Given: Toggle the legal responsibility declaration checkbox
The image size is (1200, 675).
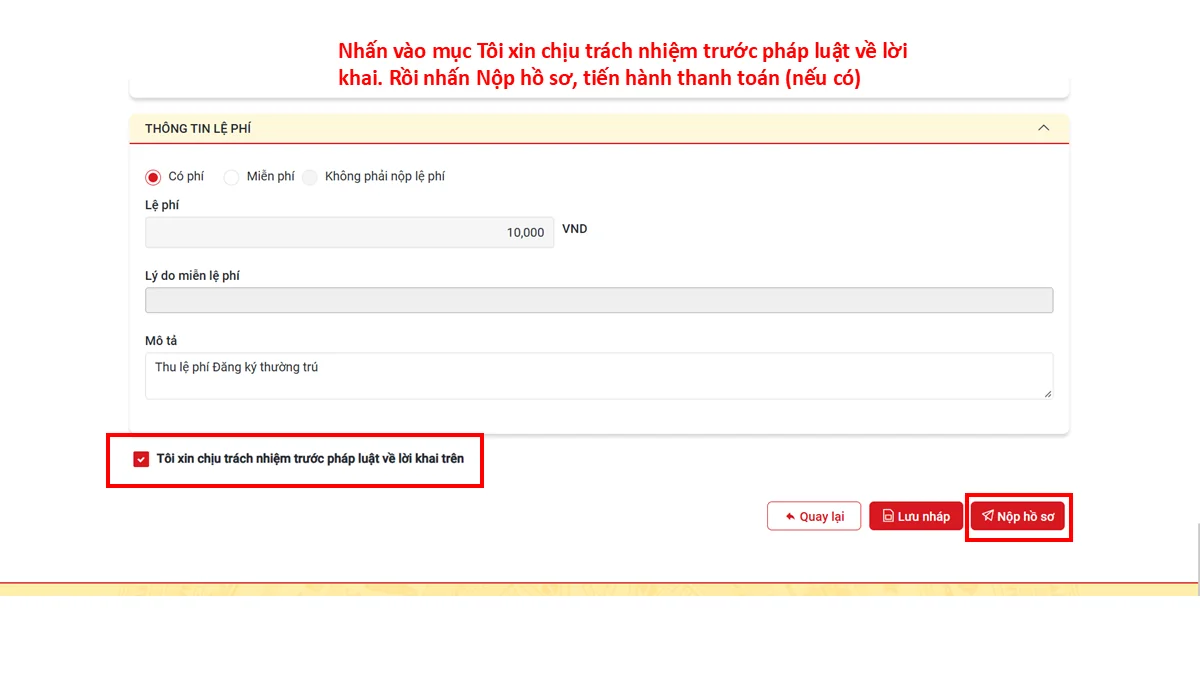Looking at the screenshot, I should pyautogui.click(x=141, y=460).
